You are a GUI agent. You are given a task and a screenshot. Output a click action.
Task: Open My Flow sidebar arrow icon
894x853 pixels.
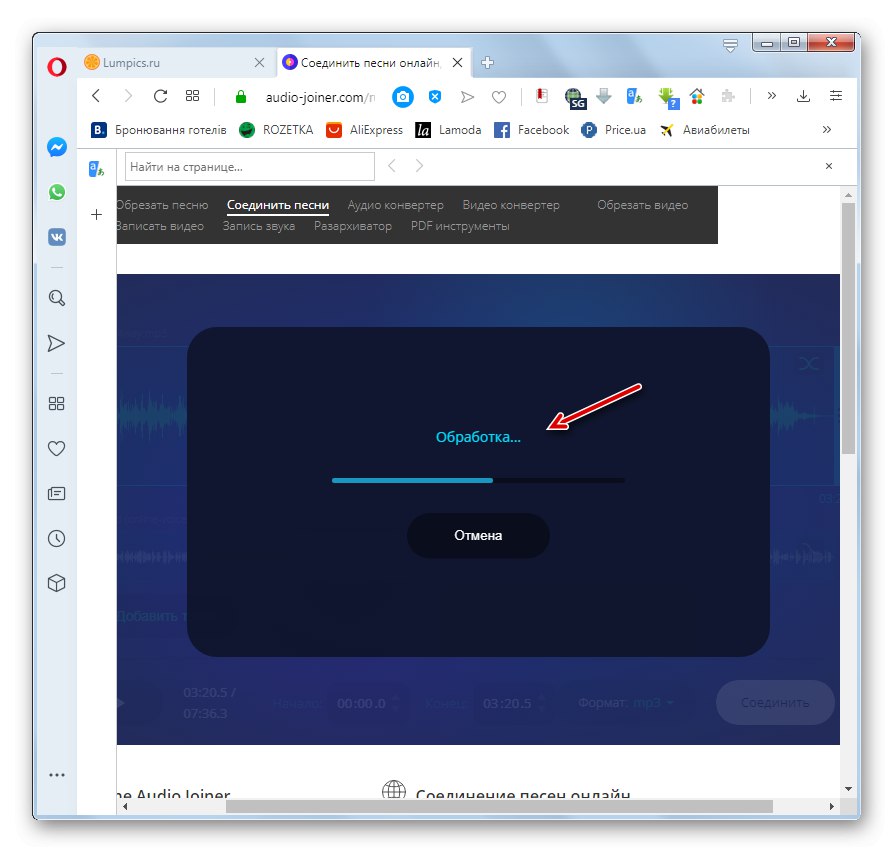(56, 343)
